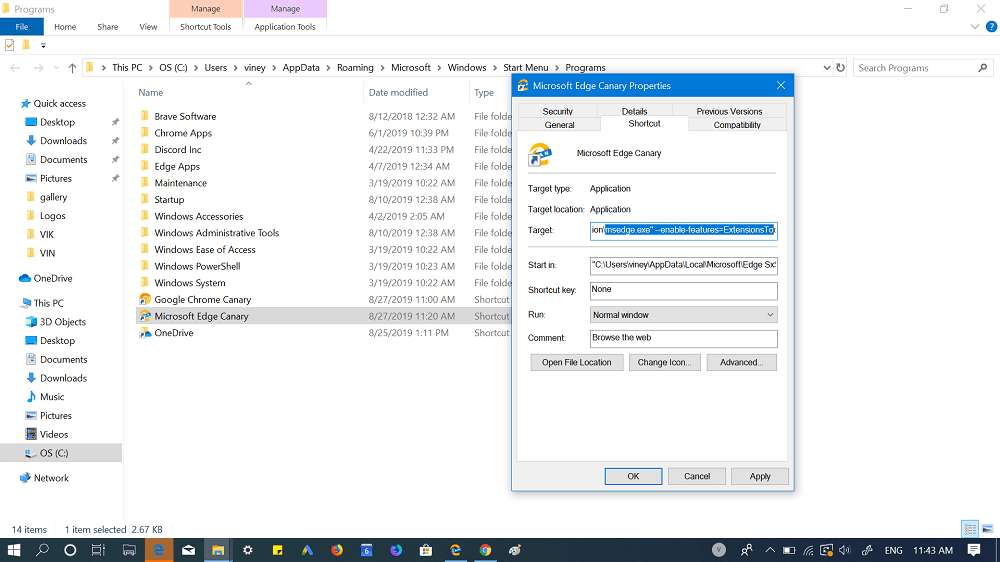1000x562 pixels.
Task: Select Google Chrome Canary shortcut
Action: [x=202, y=299]
